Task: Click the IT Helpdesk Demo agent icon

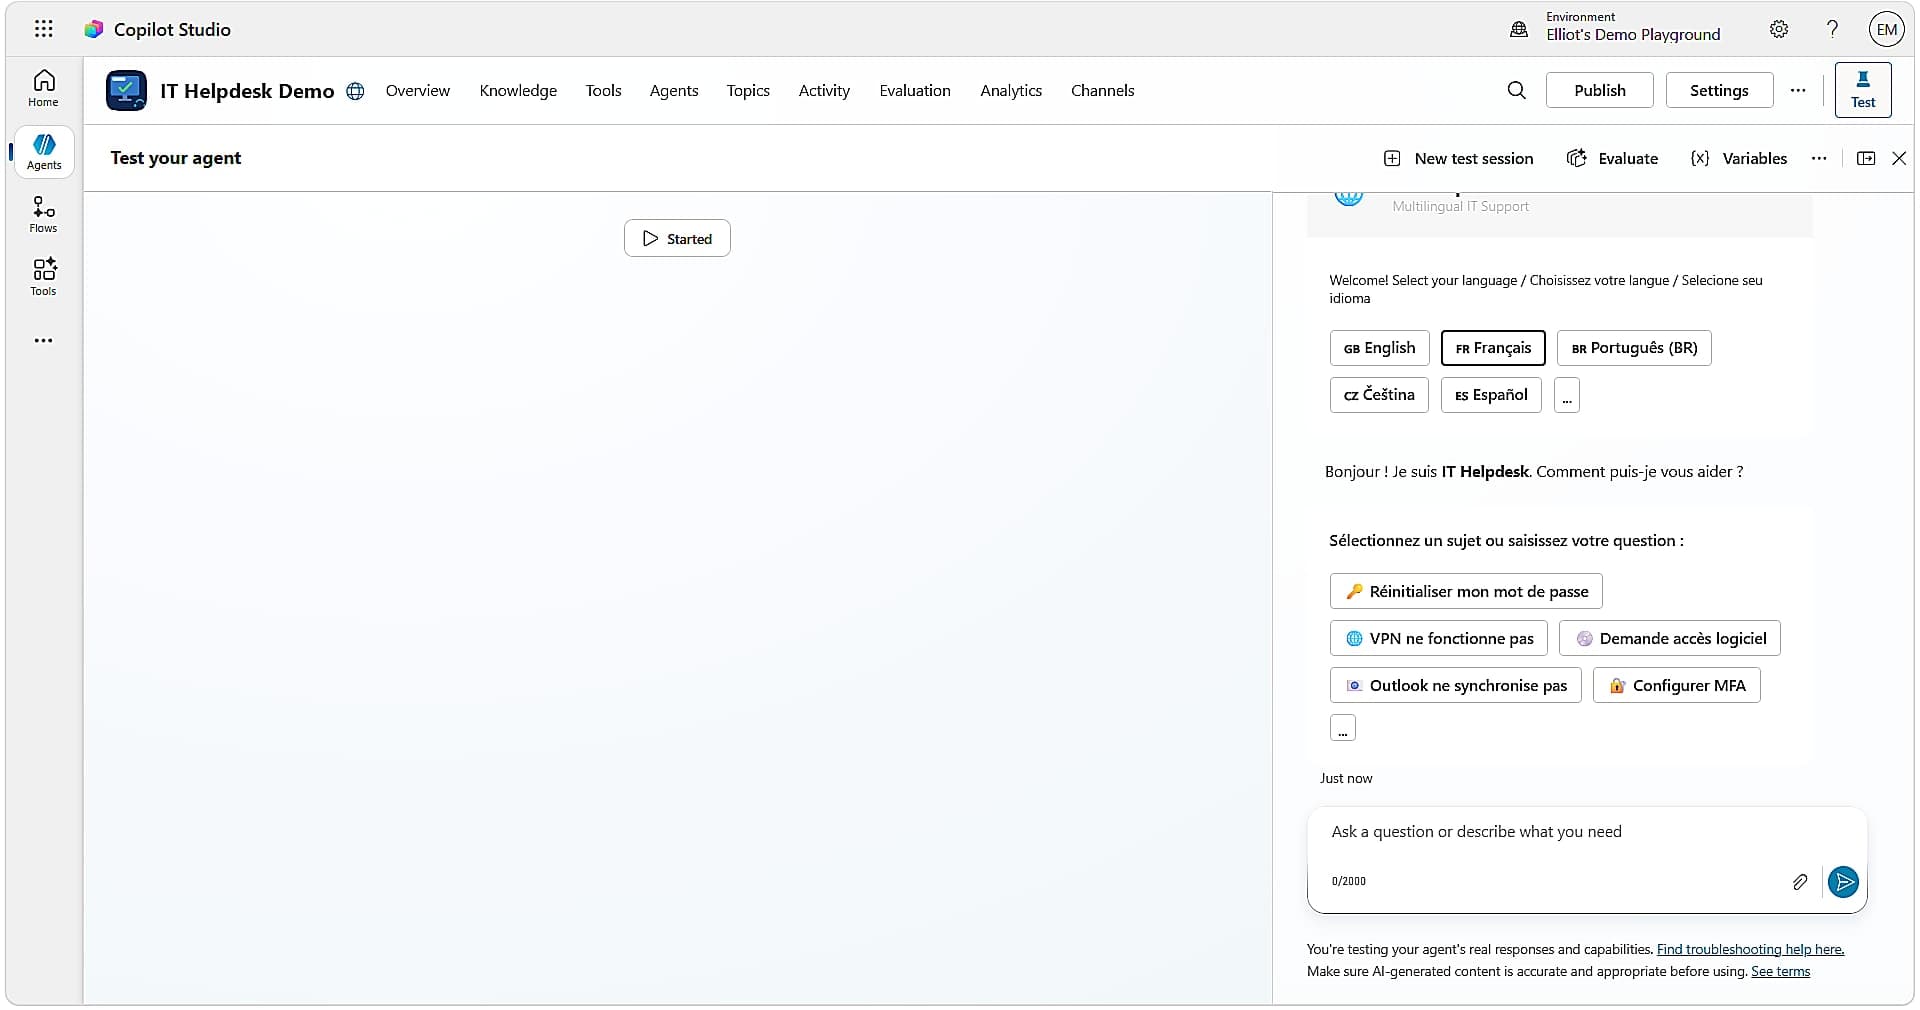Action: 126,91
